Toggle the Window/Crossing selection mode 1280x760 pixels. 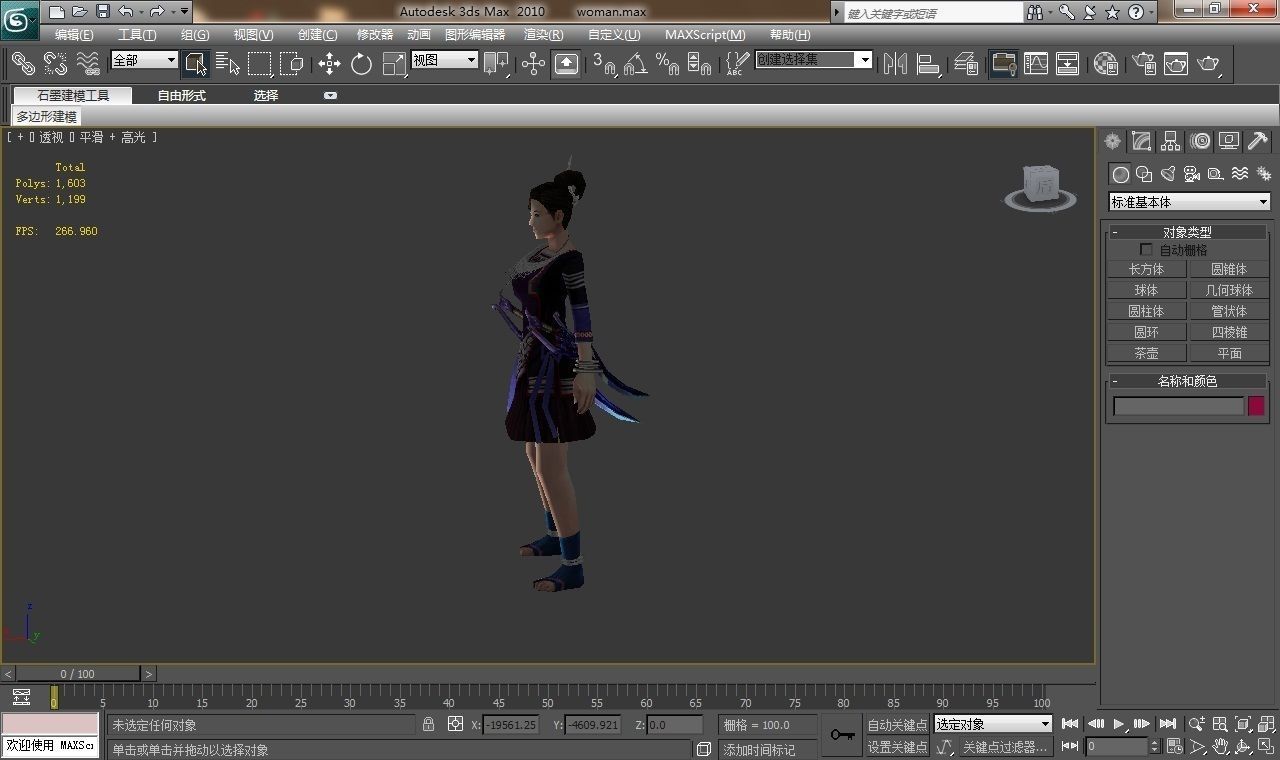click(292, 64)
